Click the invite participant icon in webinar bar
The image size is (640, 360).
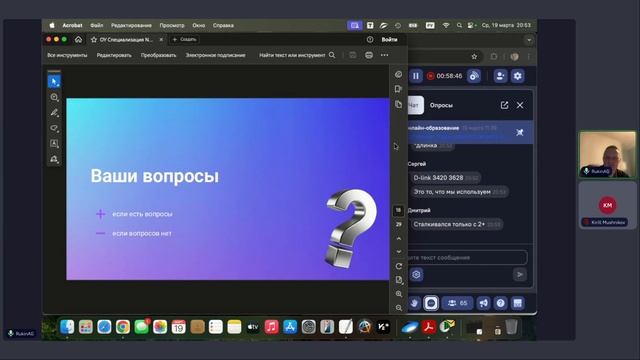point(500,76)
